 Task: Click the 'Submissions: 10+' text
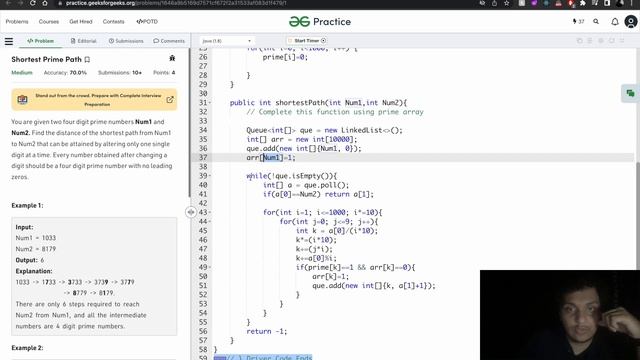click(120, 73)
